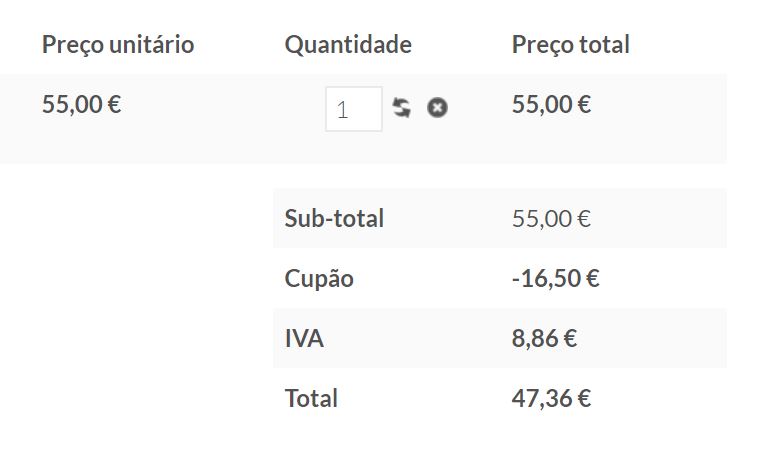Click the update quantity refresh arrows icon
This screenshot has width=774, height=472.
pos(401,108)
